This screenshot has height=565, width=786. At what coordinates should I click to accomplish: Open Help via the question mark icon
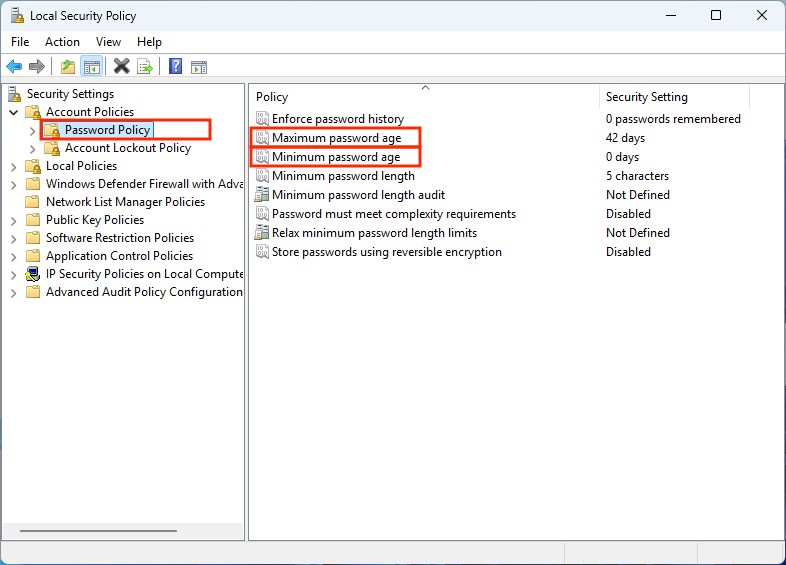click(x=175, y=66)
